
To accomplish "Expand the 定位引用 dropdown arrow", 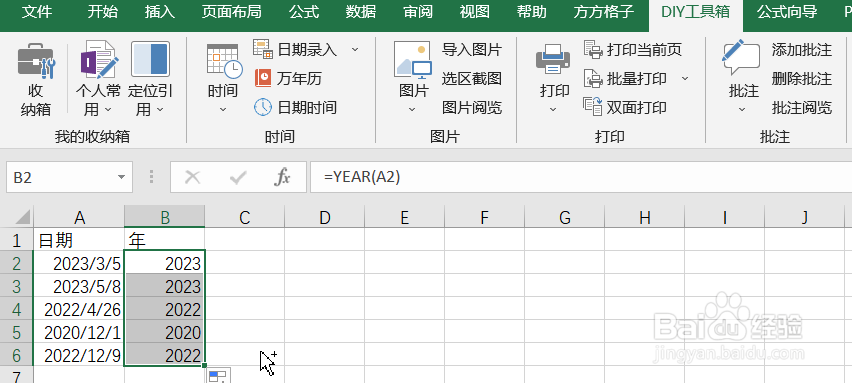I will (x=160, y=110).
